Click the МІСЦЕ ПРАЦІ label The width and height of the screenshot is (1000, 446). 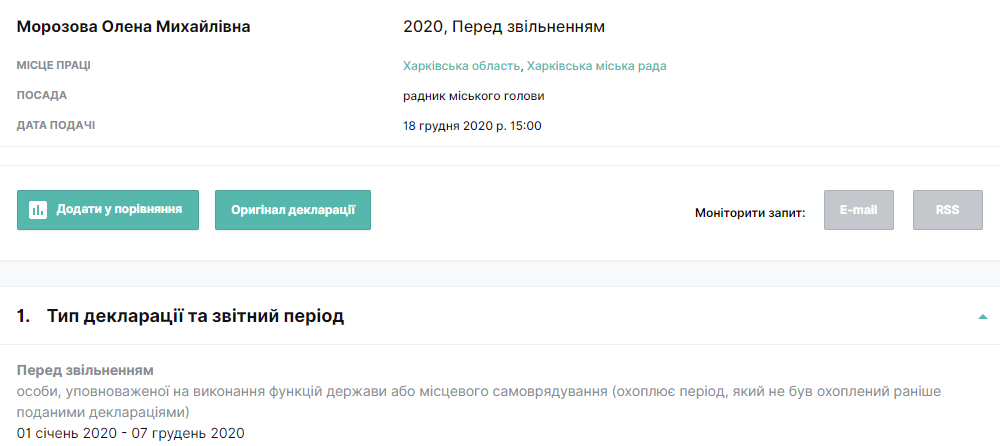[54, 66]
